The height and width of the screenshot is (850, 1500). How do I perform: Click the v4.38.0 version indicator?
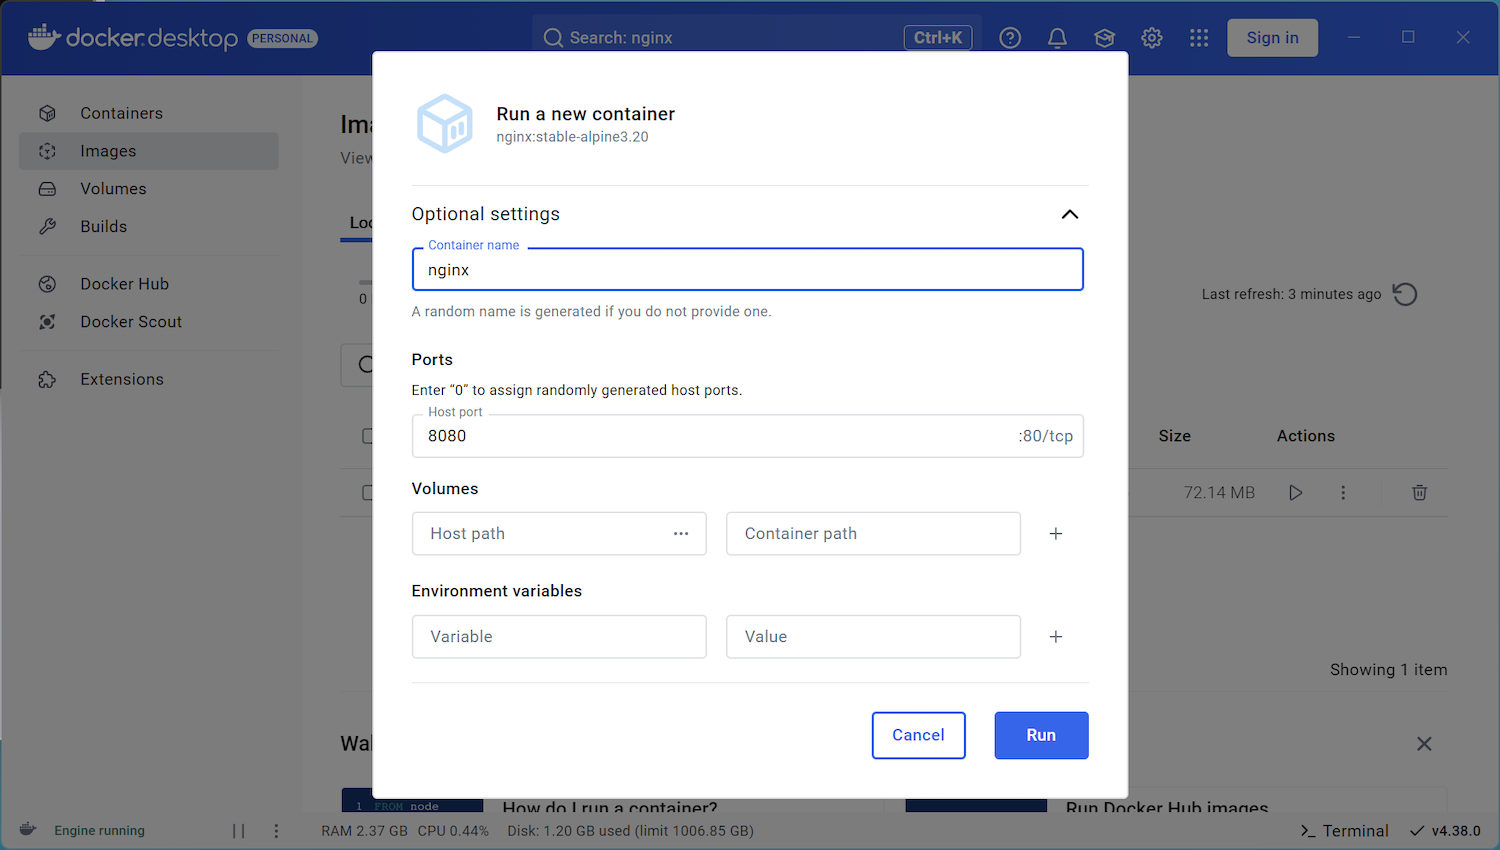click(1445, 831)
